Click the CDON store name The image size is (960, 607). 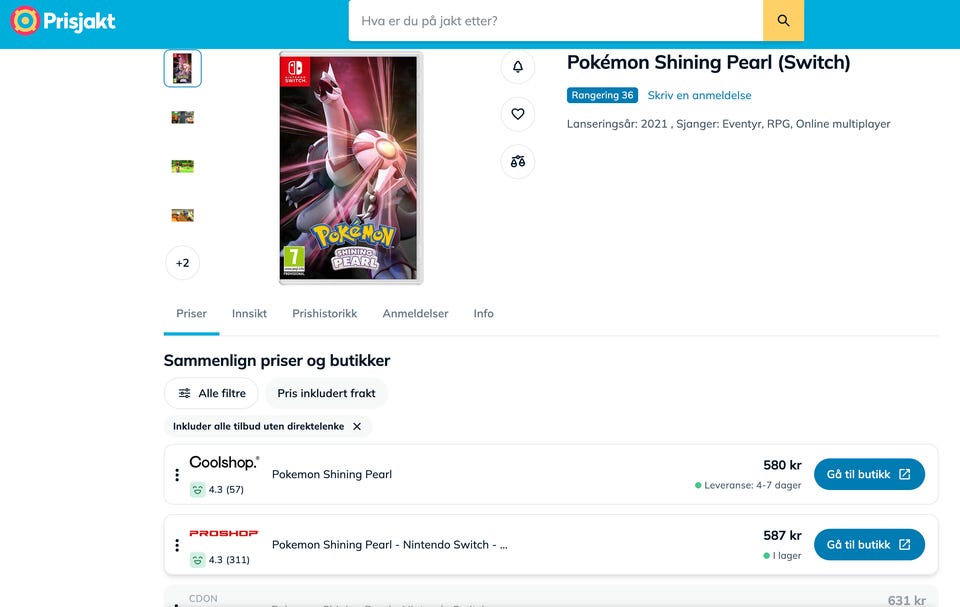pyautogui.click(x=203, y=598)
